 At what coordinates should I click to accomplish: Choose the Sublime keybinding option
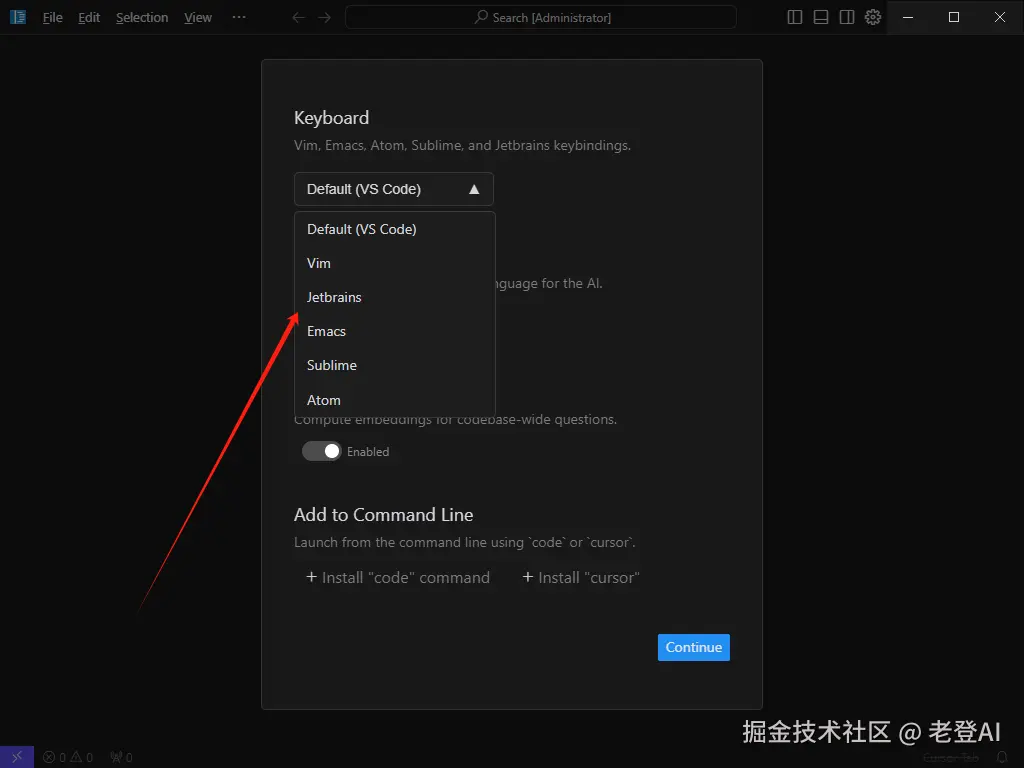tap(394, 365)
